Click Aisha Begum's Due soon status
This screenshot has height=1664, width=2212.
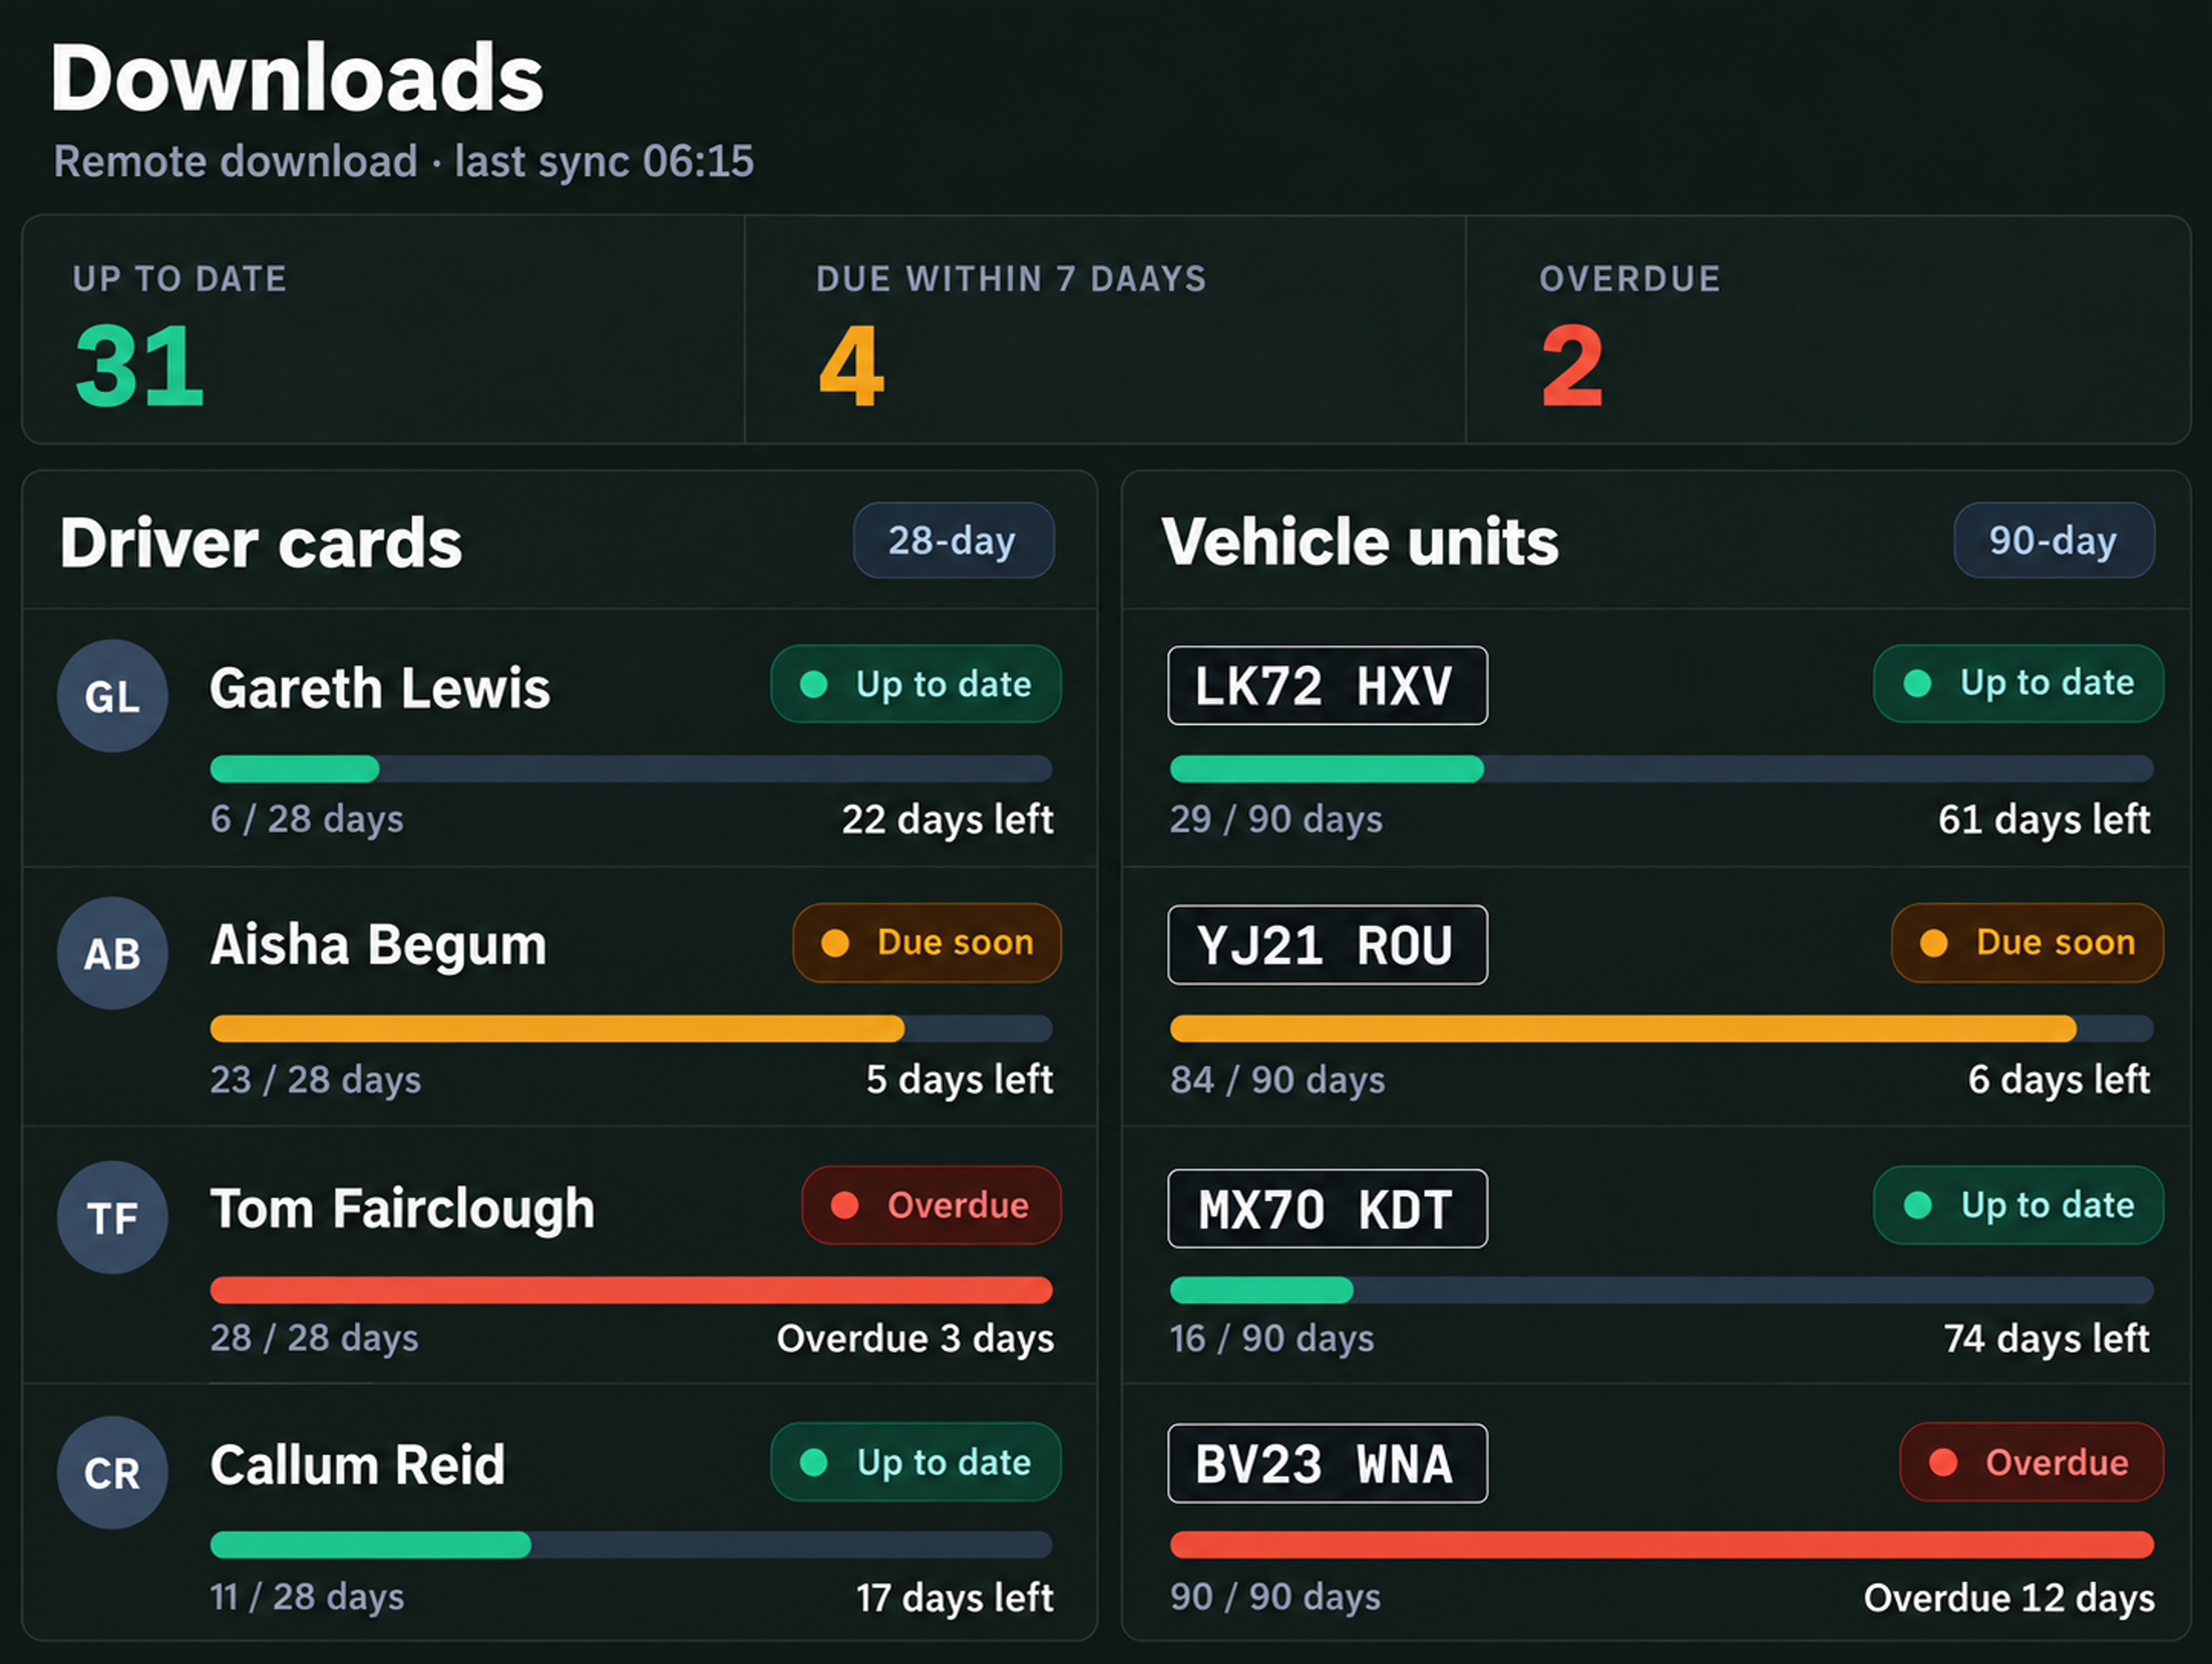pyautogui.click(x=927, y=942)
